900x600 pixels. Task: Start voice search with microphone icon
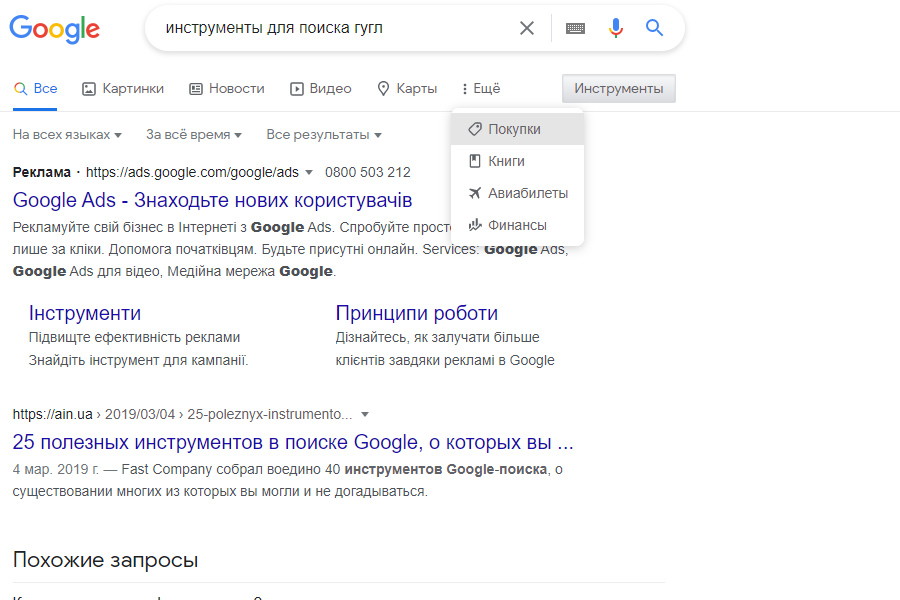pyautogui.click(x=616, y=28)
